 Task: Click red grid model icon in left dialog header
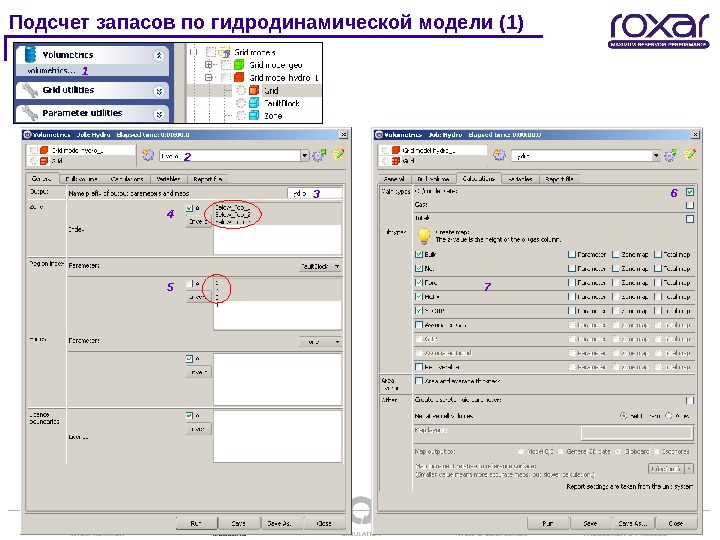(x=44, y=150)
